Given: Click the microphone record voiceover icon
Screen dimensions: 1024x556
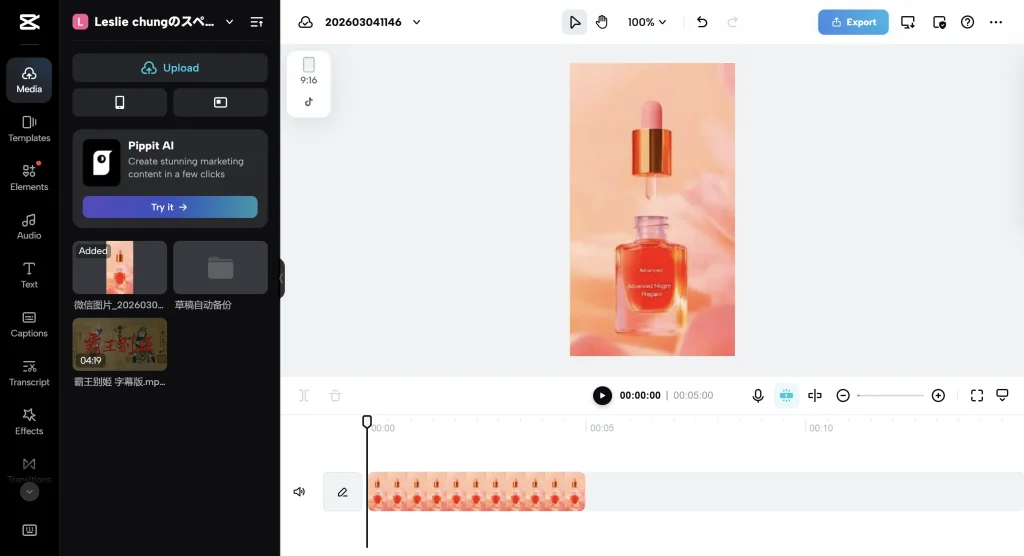Looking at the screenshot, I should point(758,396).
